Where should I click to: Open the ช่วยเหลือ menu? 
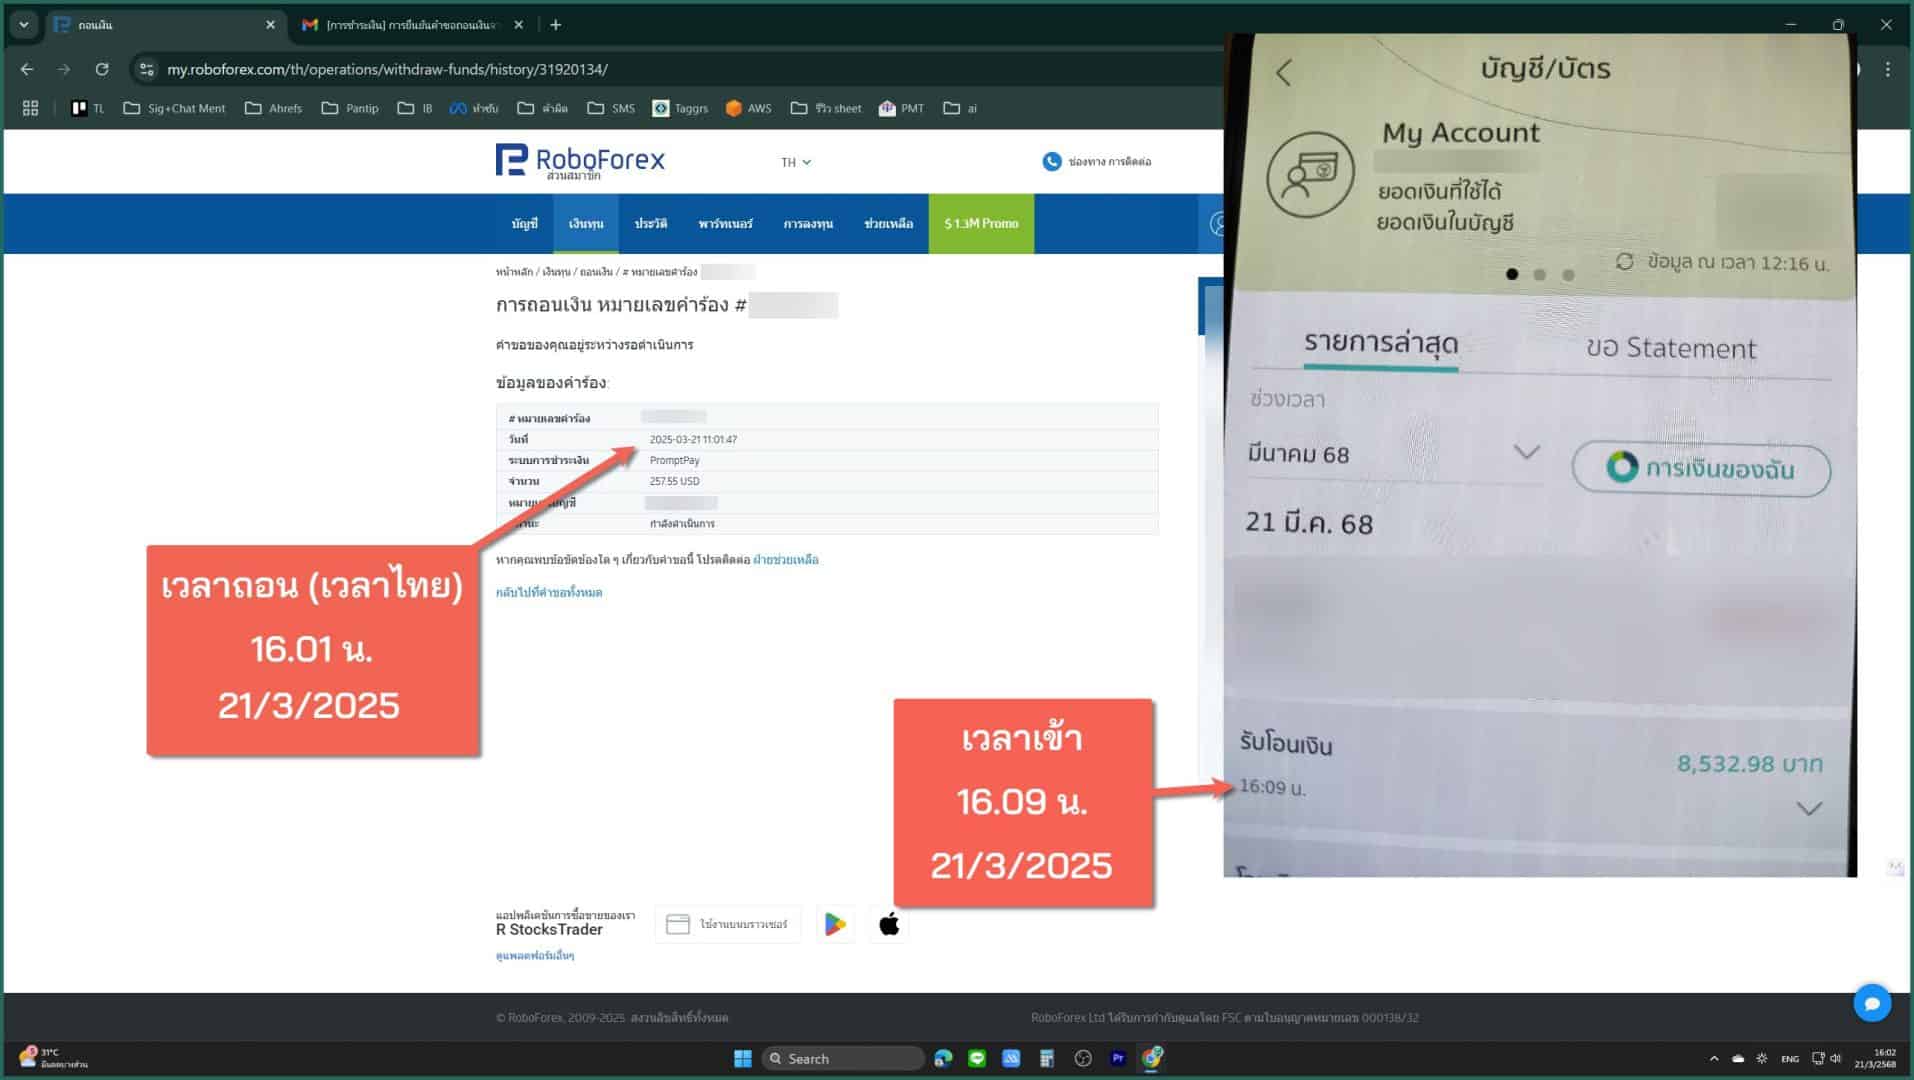click(888, 223)
